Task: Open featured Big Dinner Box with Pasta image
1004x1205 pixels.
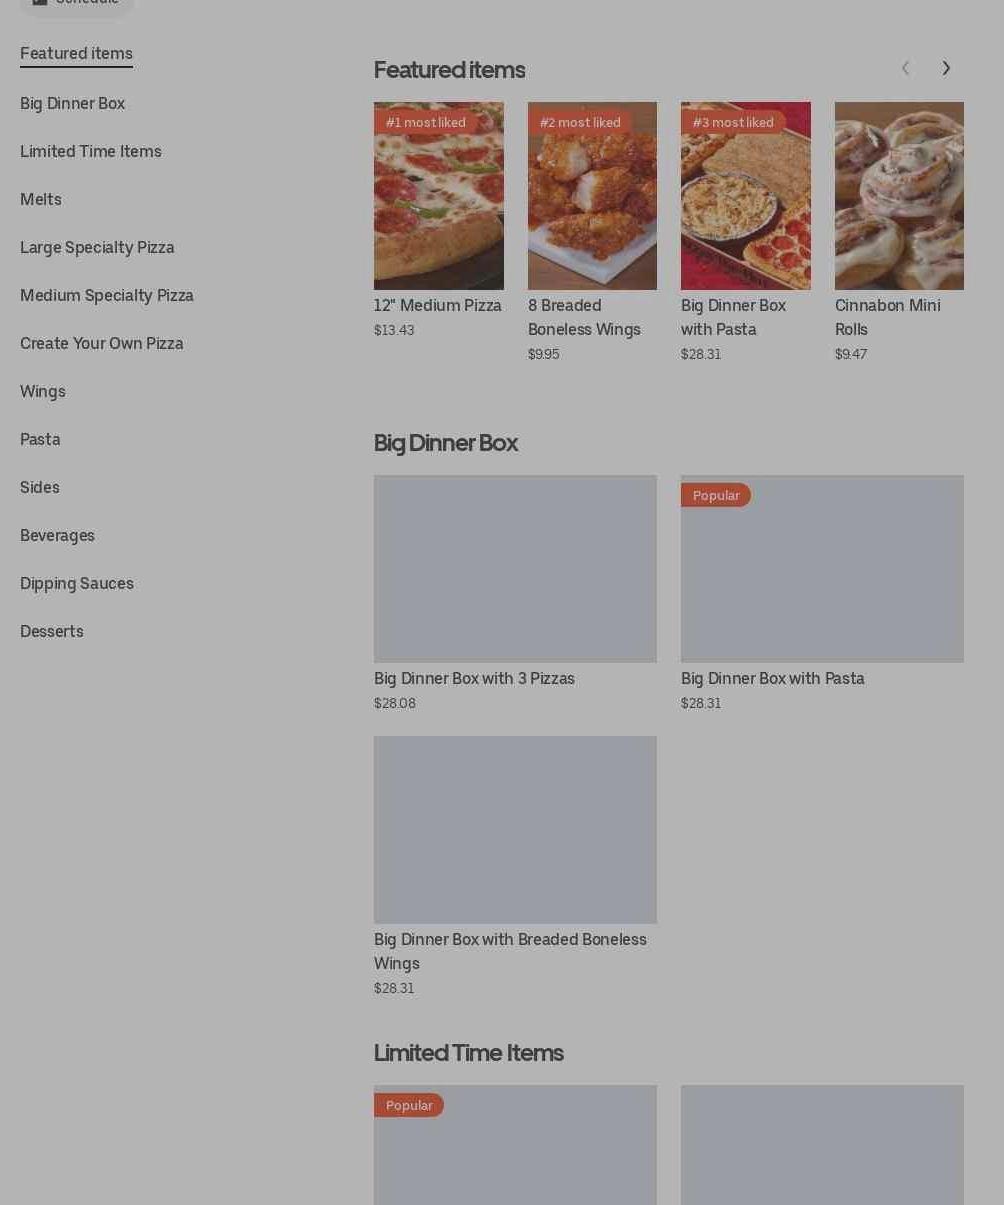Action: pos(746,196)
